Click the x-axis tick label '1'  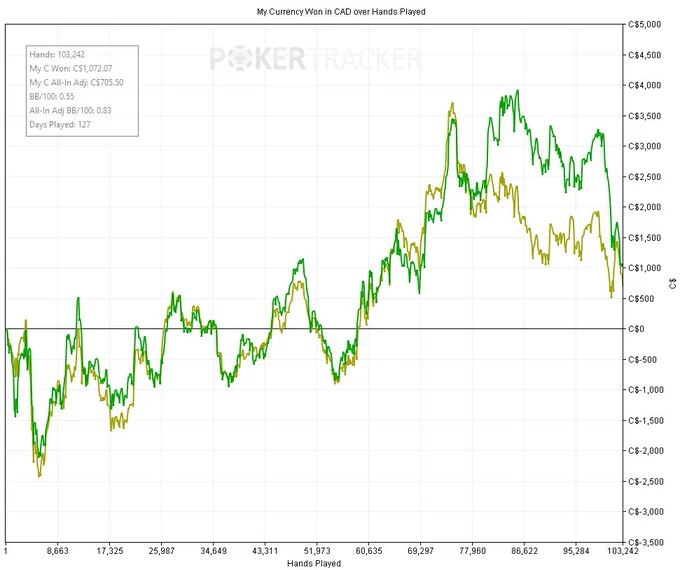point(6,551)
